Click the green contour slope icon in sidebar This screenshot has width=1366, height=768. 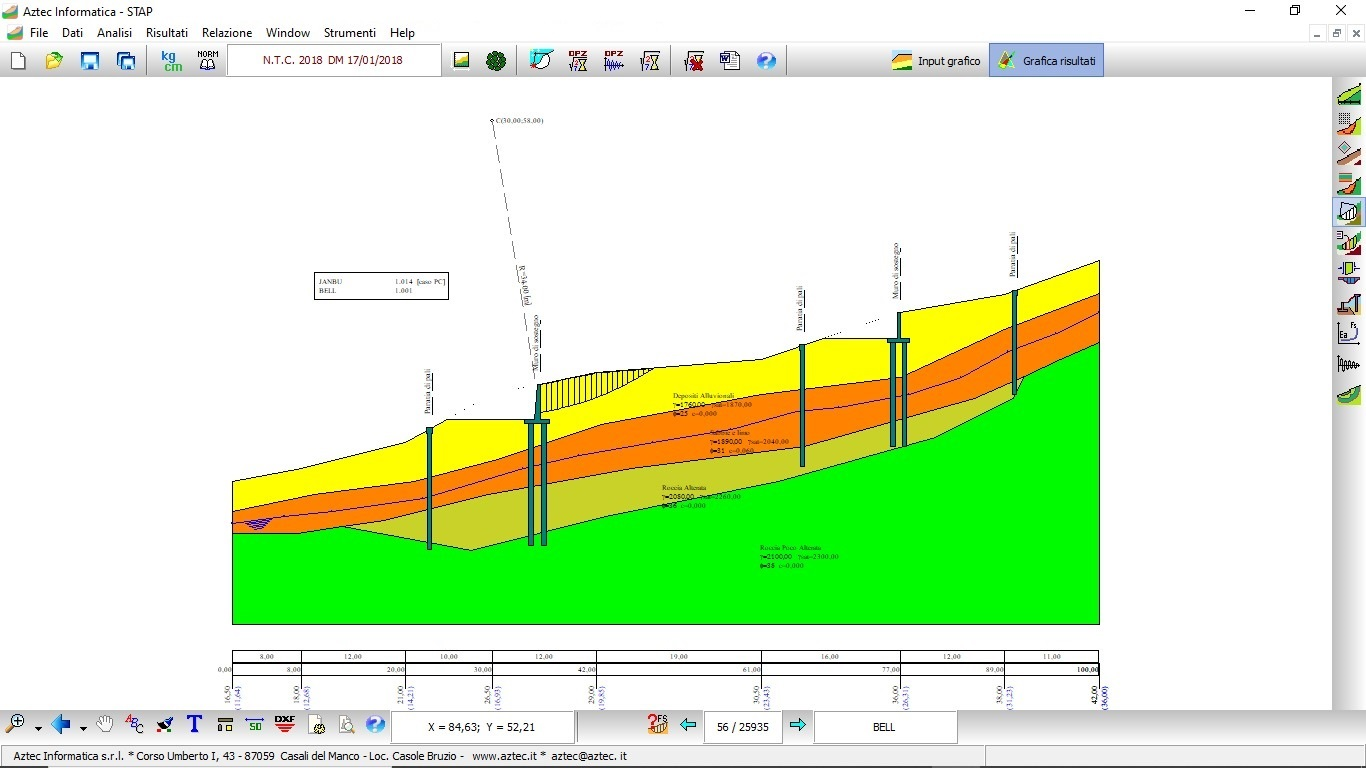coord(1349,395)
